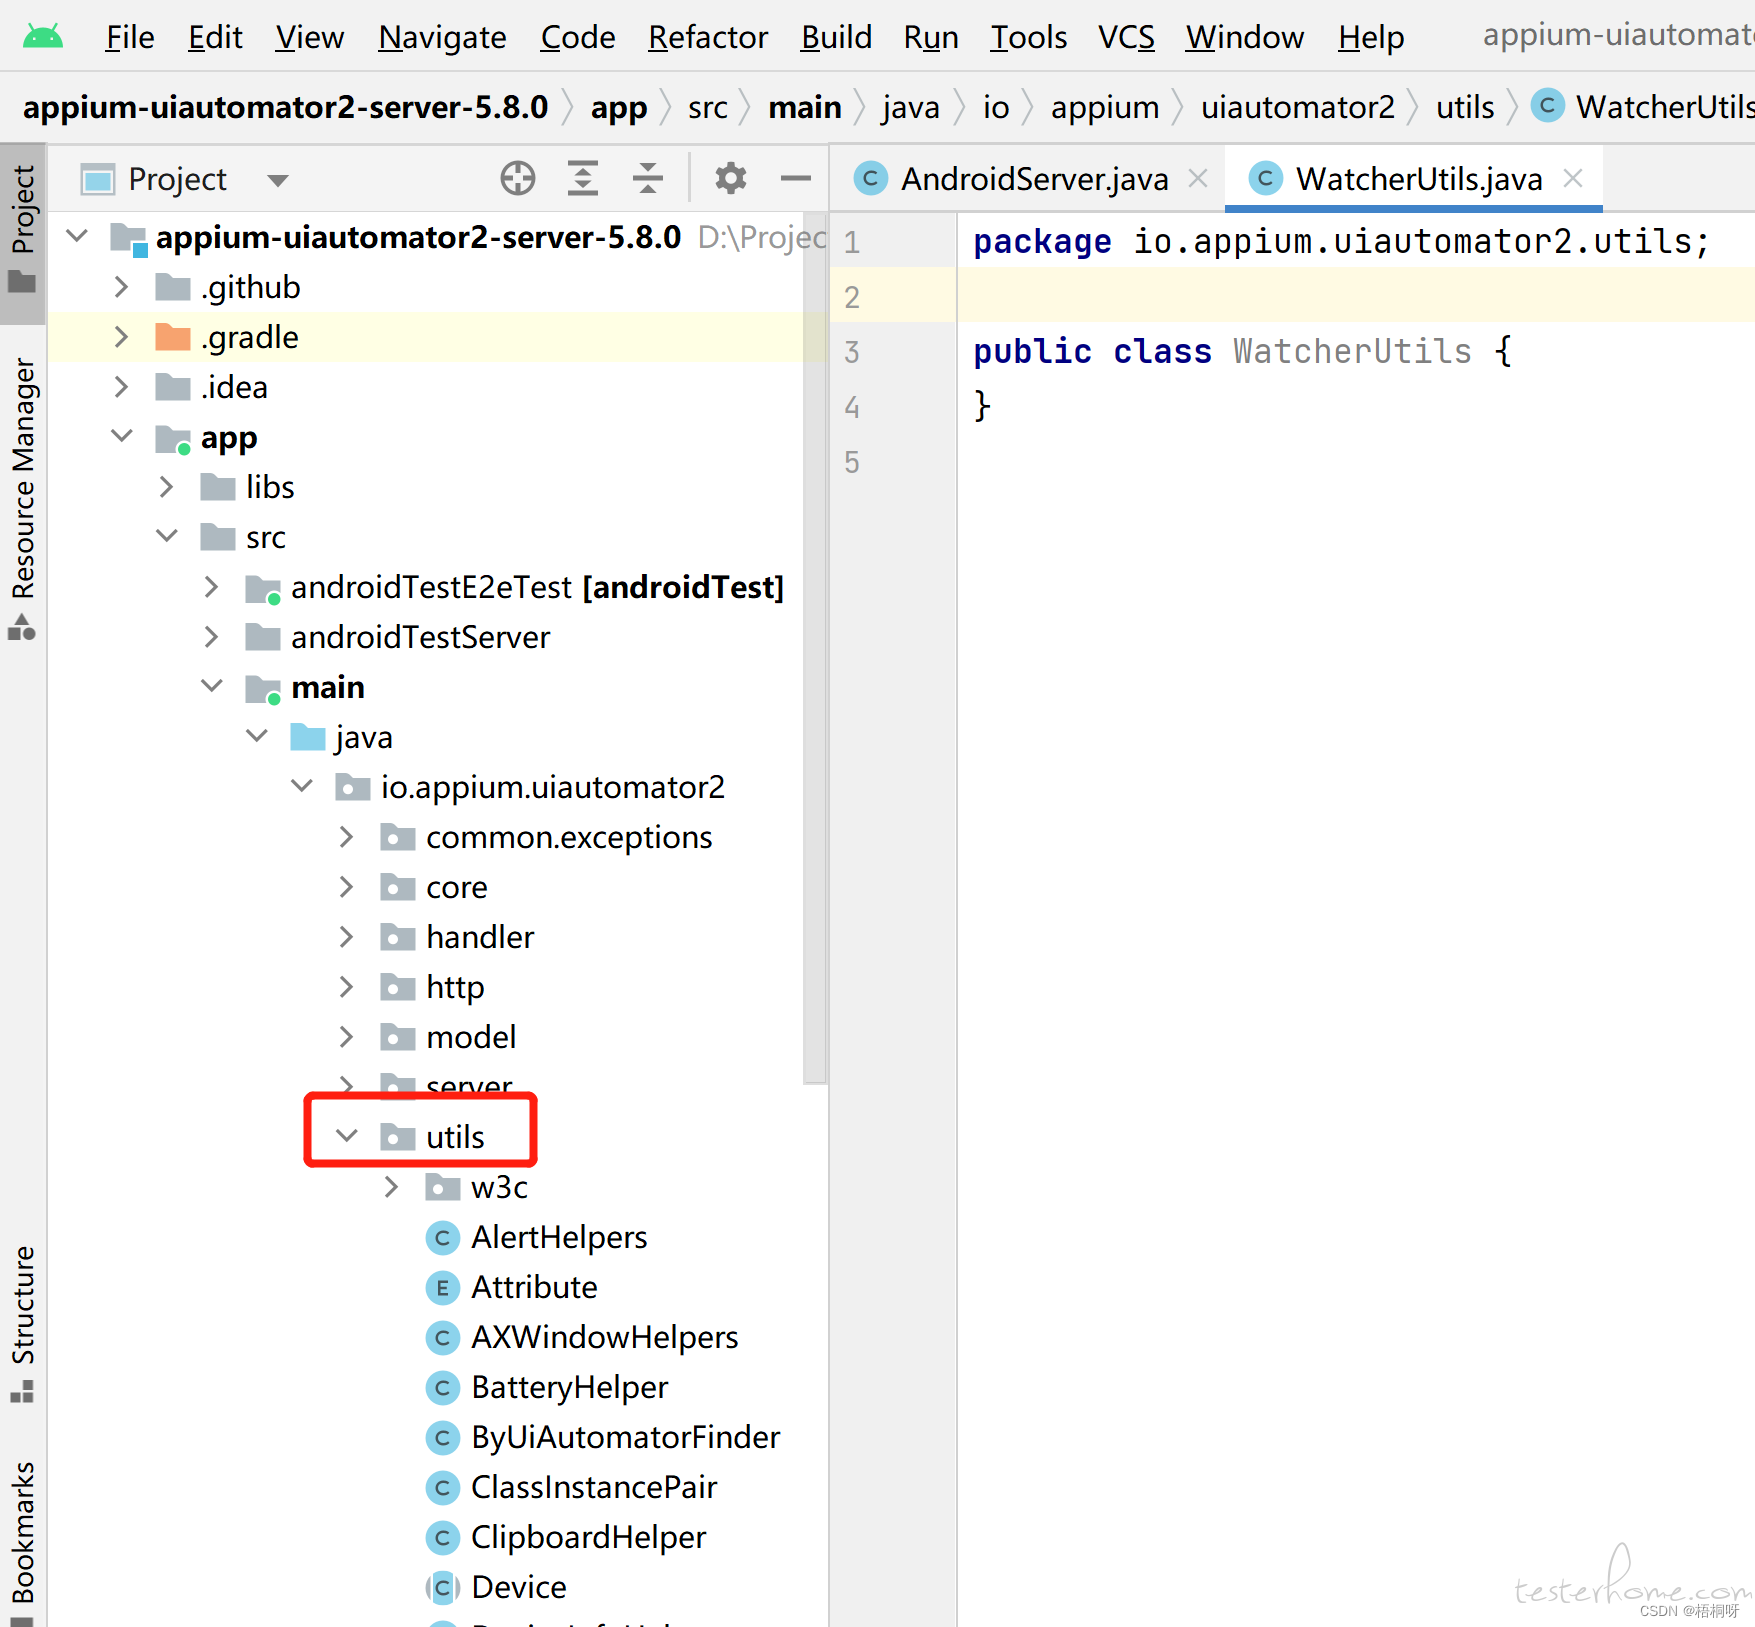Open the Run menu
This screenshot has width=1755, height=1627.
tap(931, 37)
